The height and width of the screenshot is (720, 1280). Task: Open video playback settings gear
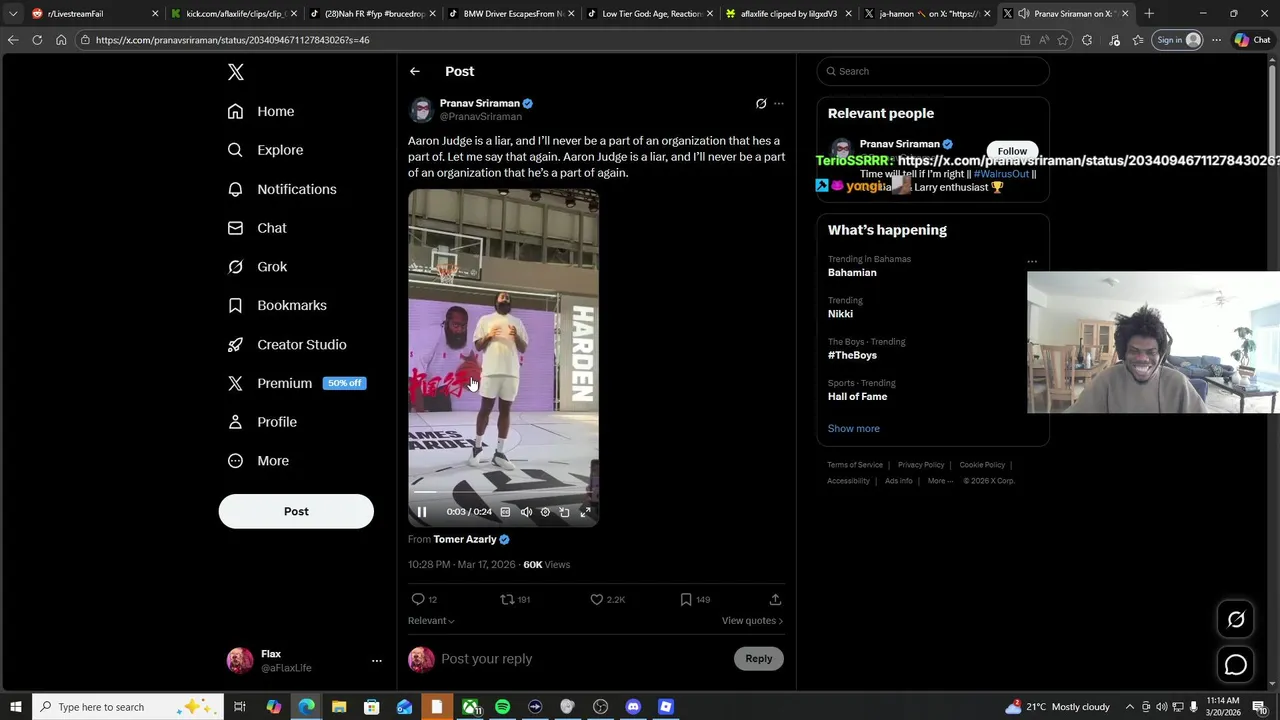point(545,512)
